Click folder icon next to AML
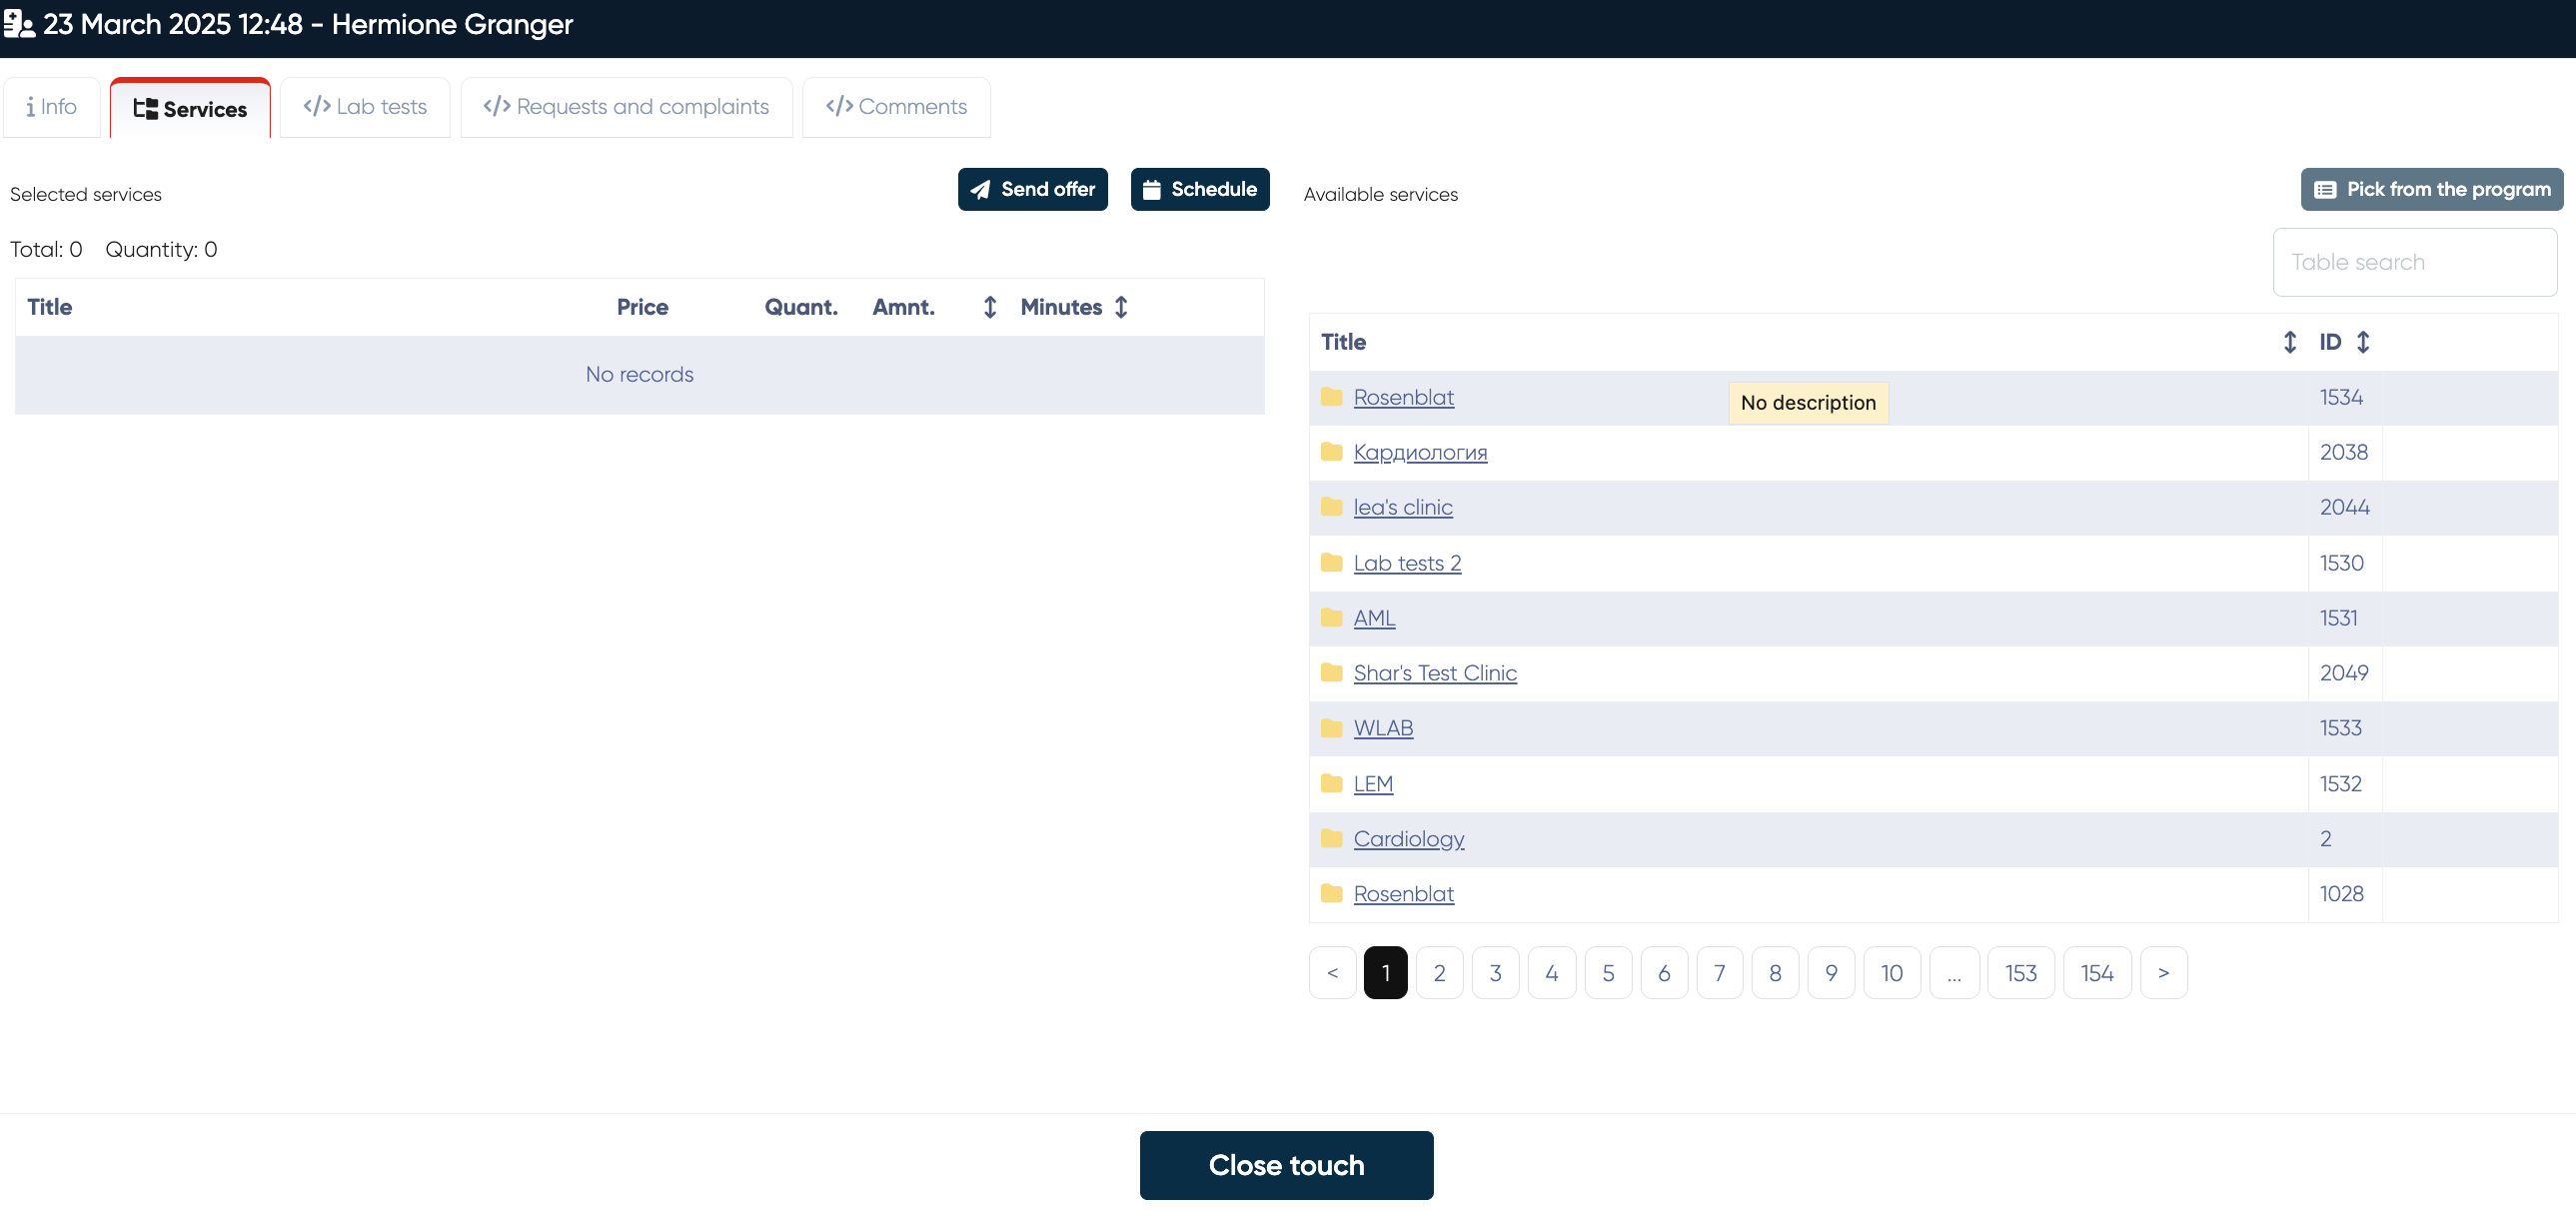Image resolution: width=2576 pixels, height=1211 pixels. tap(1331, 618)
